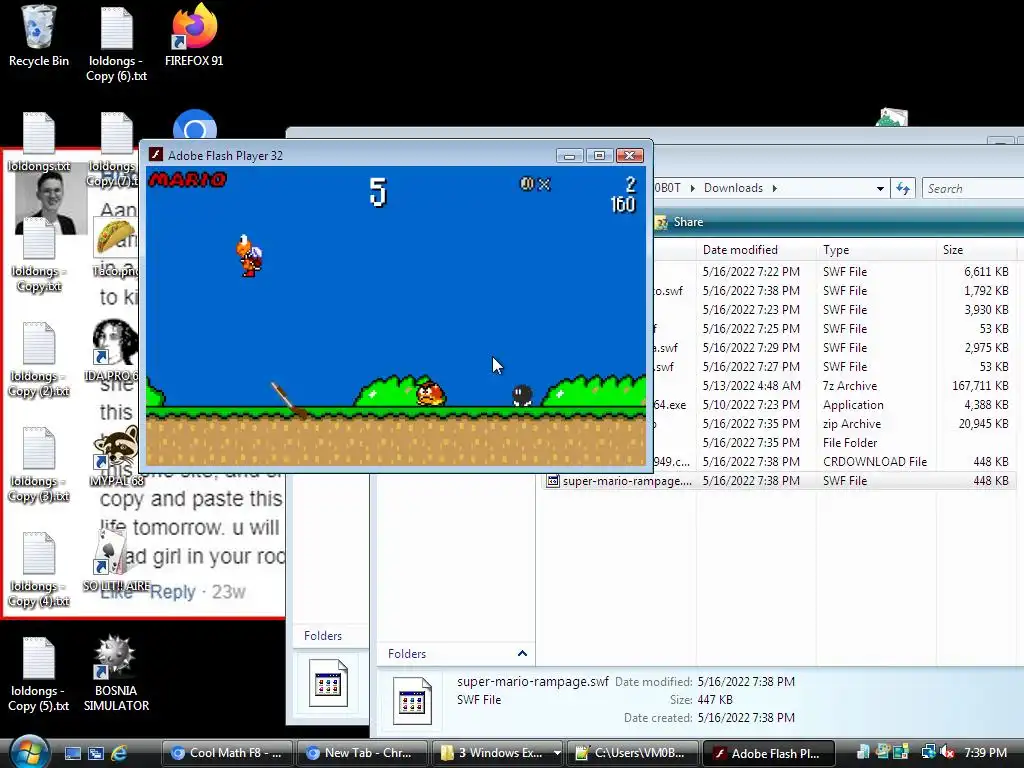
Task: Select the loldongs - Copy (5).txt desktop file
Action: (x=39, y=674)
